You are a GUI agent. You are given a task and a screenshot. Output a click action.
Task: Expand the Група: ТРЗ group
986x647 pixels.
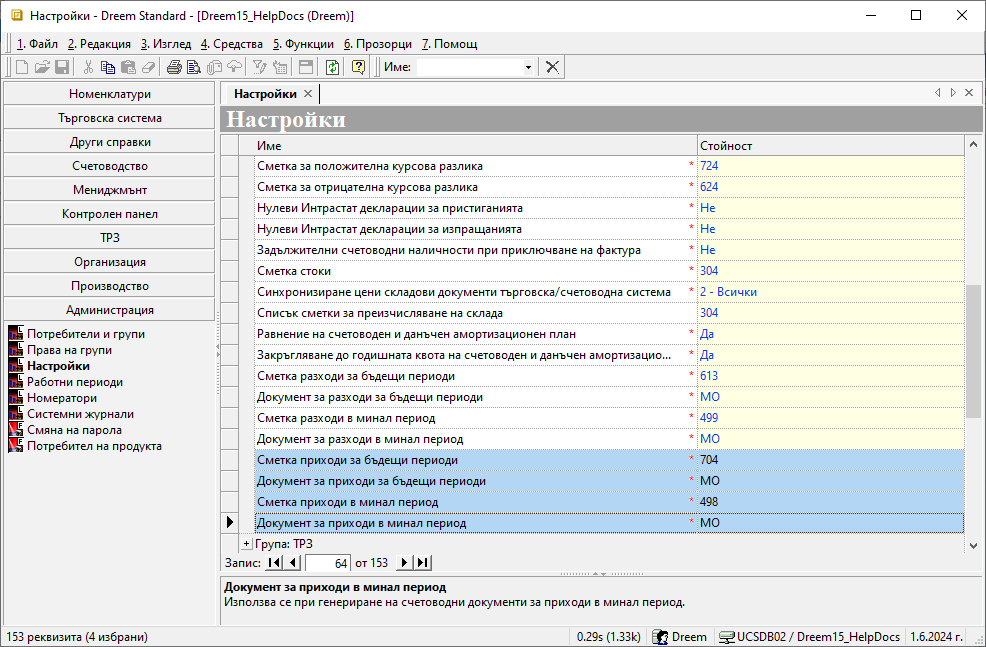point(247,543)
